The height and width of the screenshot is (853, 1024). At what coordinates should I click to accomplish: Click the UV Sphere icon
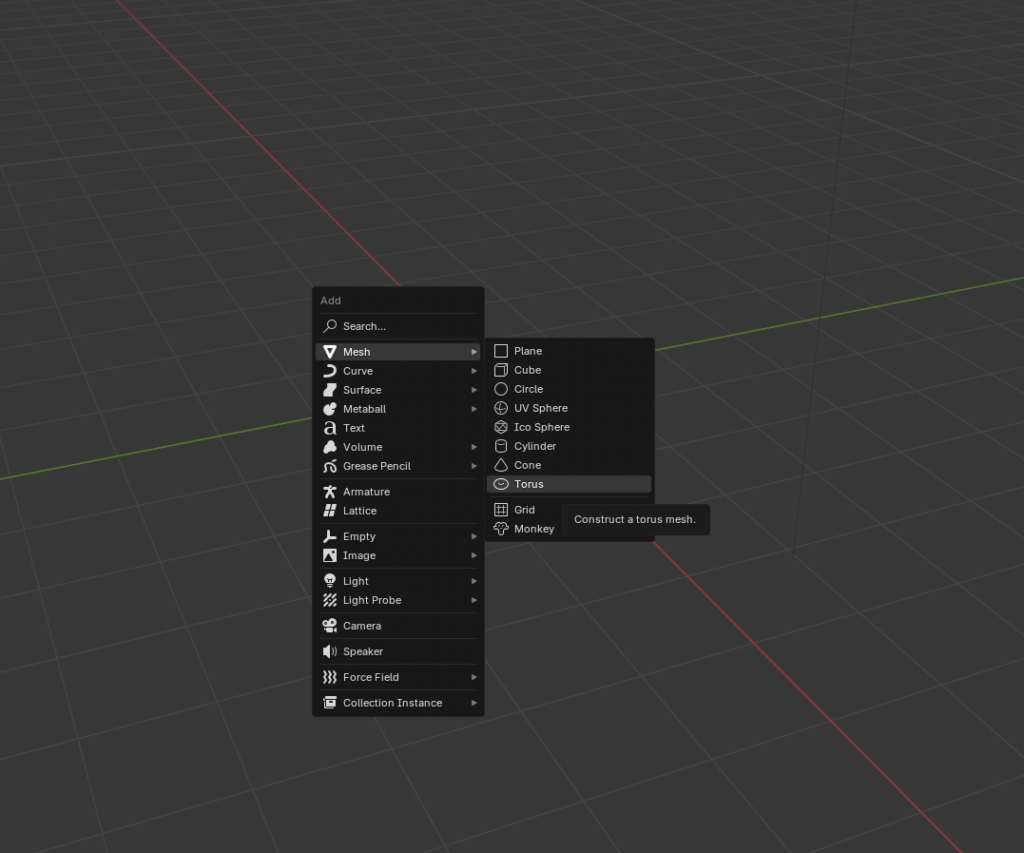501,408
